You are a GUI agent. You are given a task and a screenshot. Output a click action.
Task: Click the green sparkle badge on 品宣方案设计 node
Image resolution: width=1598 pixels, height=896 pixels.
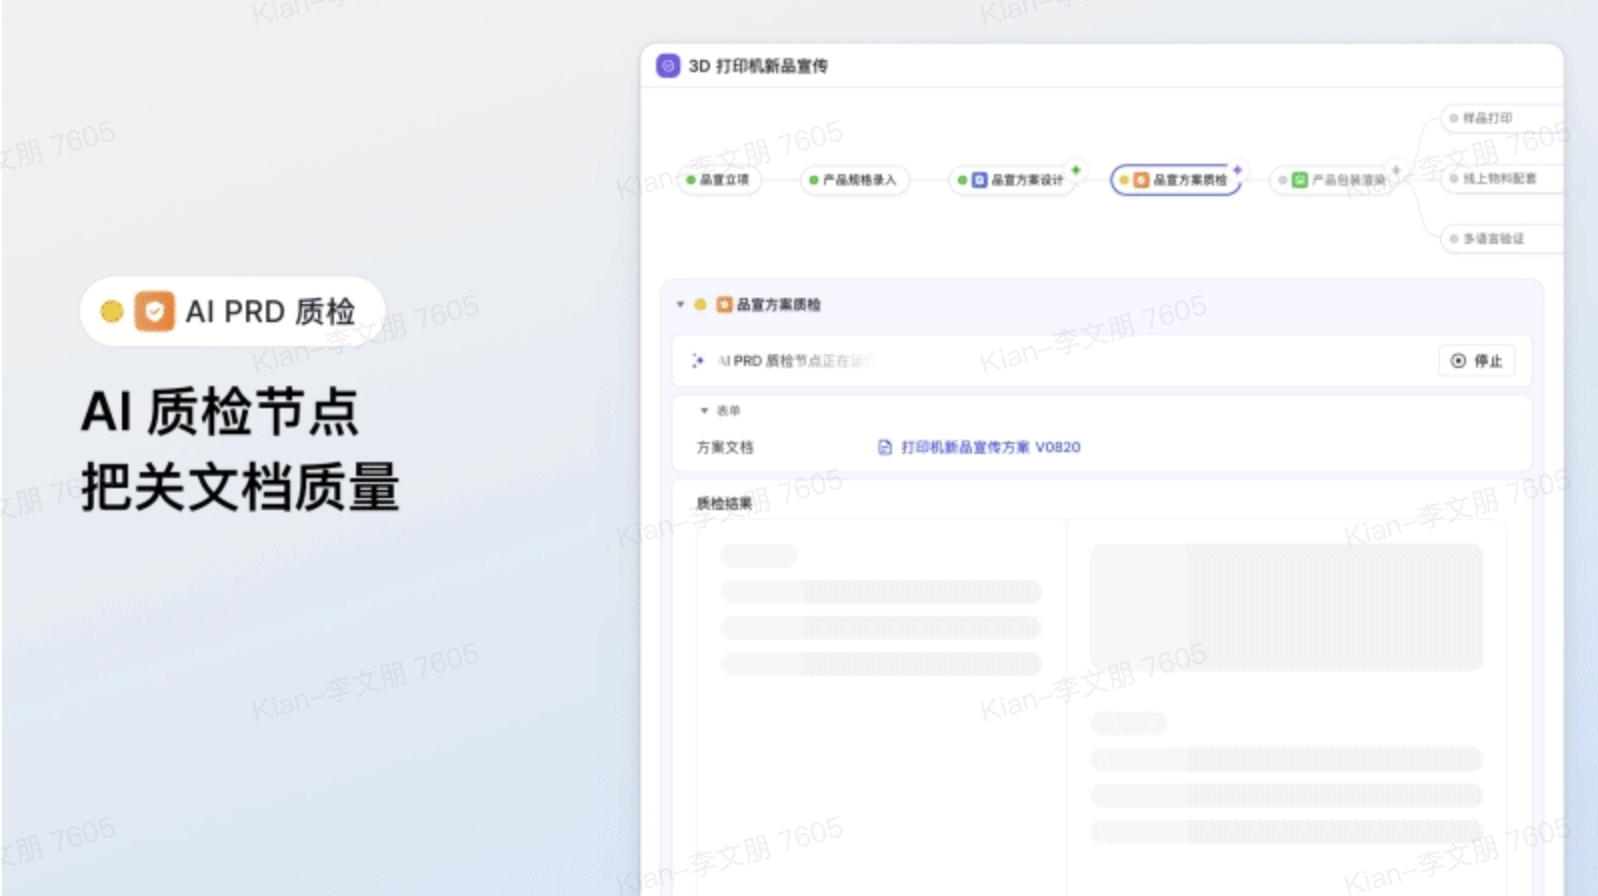1076,169
